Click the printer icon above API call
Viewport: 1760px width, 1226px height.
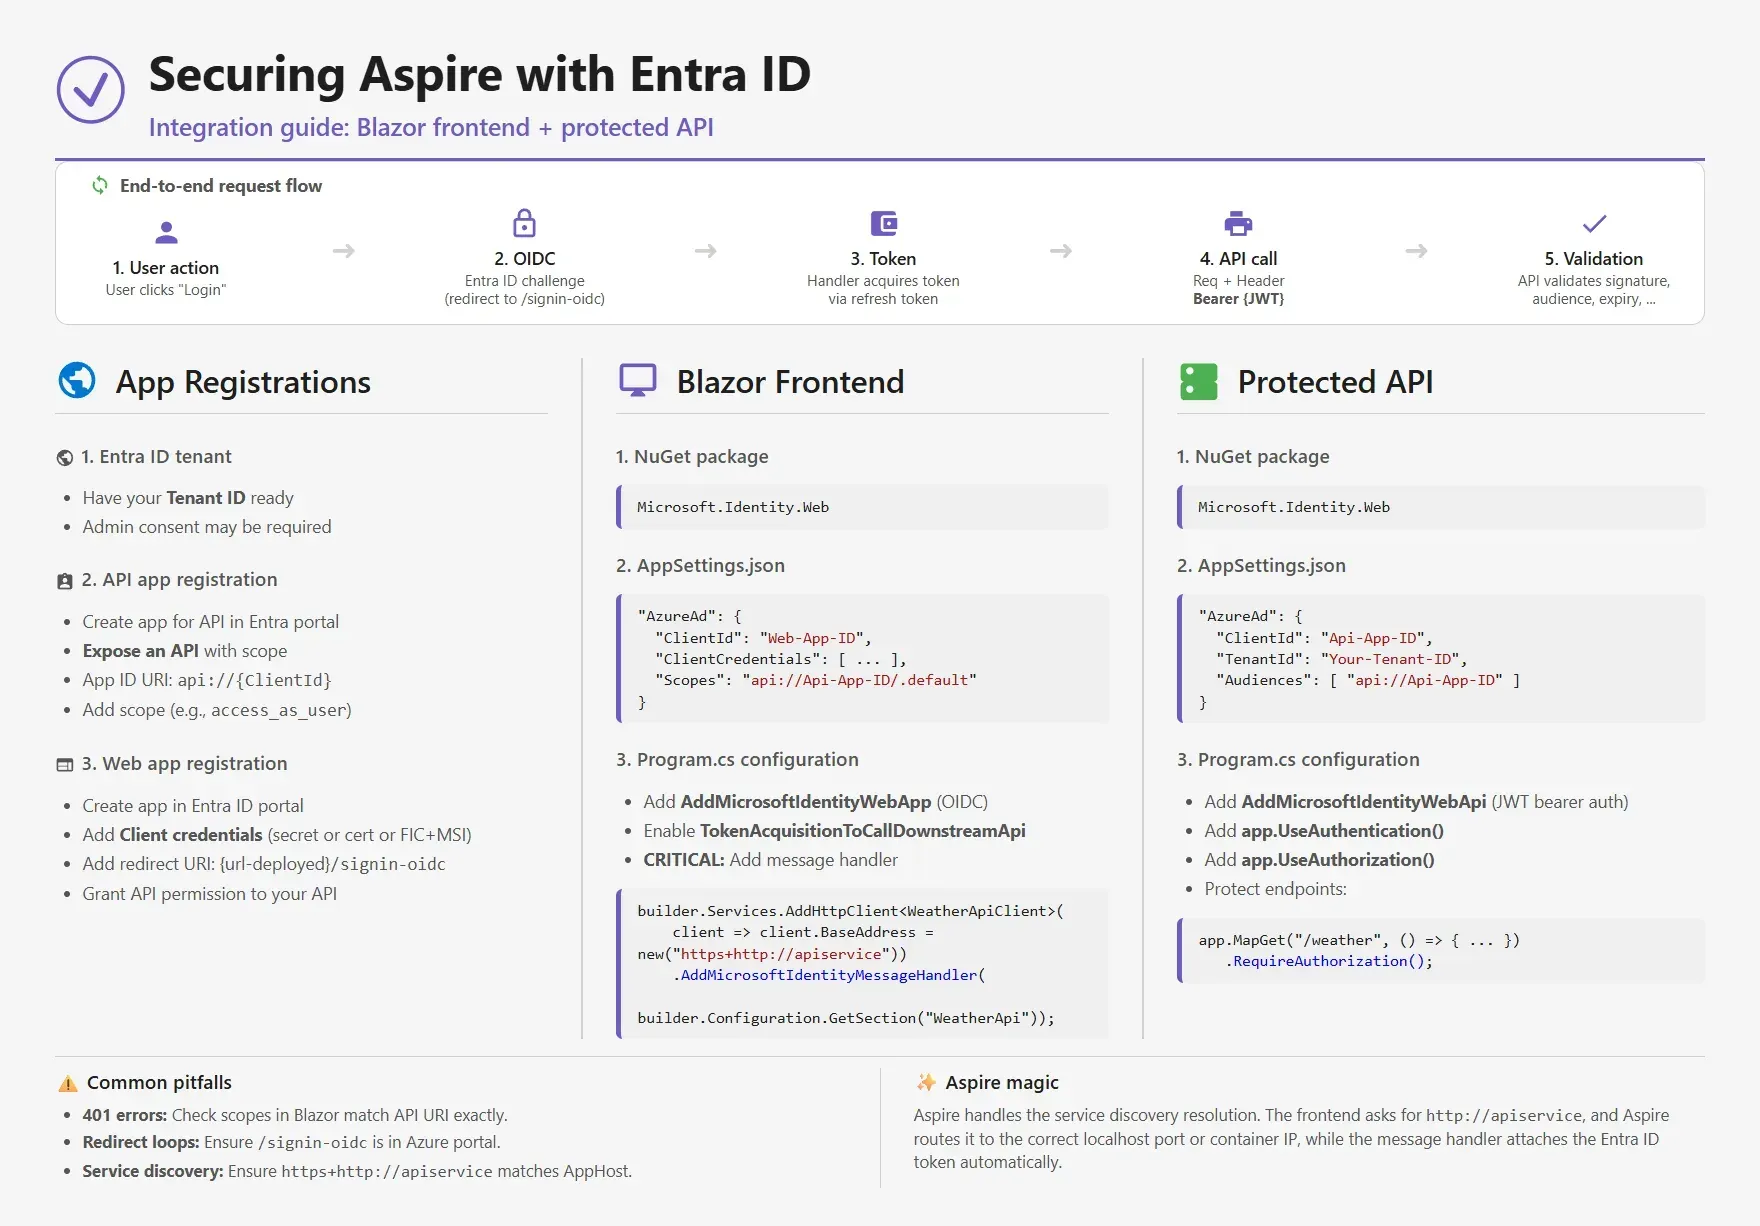(1238, 223)
